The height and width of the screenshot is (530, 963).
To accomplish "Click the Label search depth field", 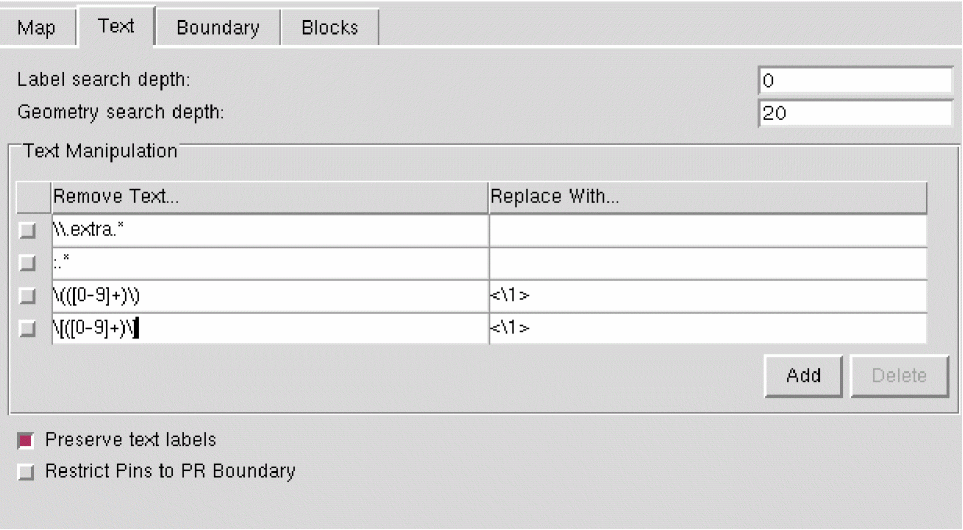I will click(x=855, y=81).
